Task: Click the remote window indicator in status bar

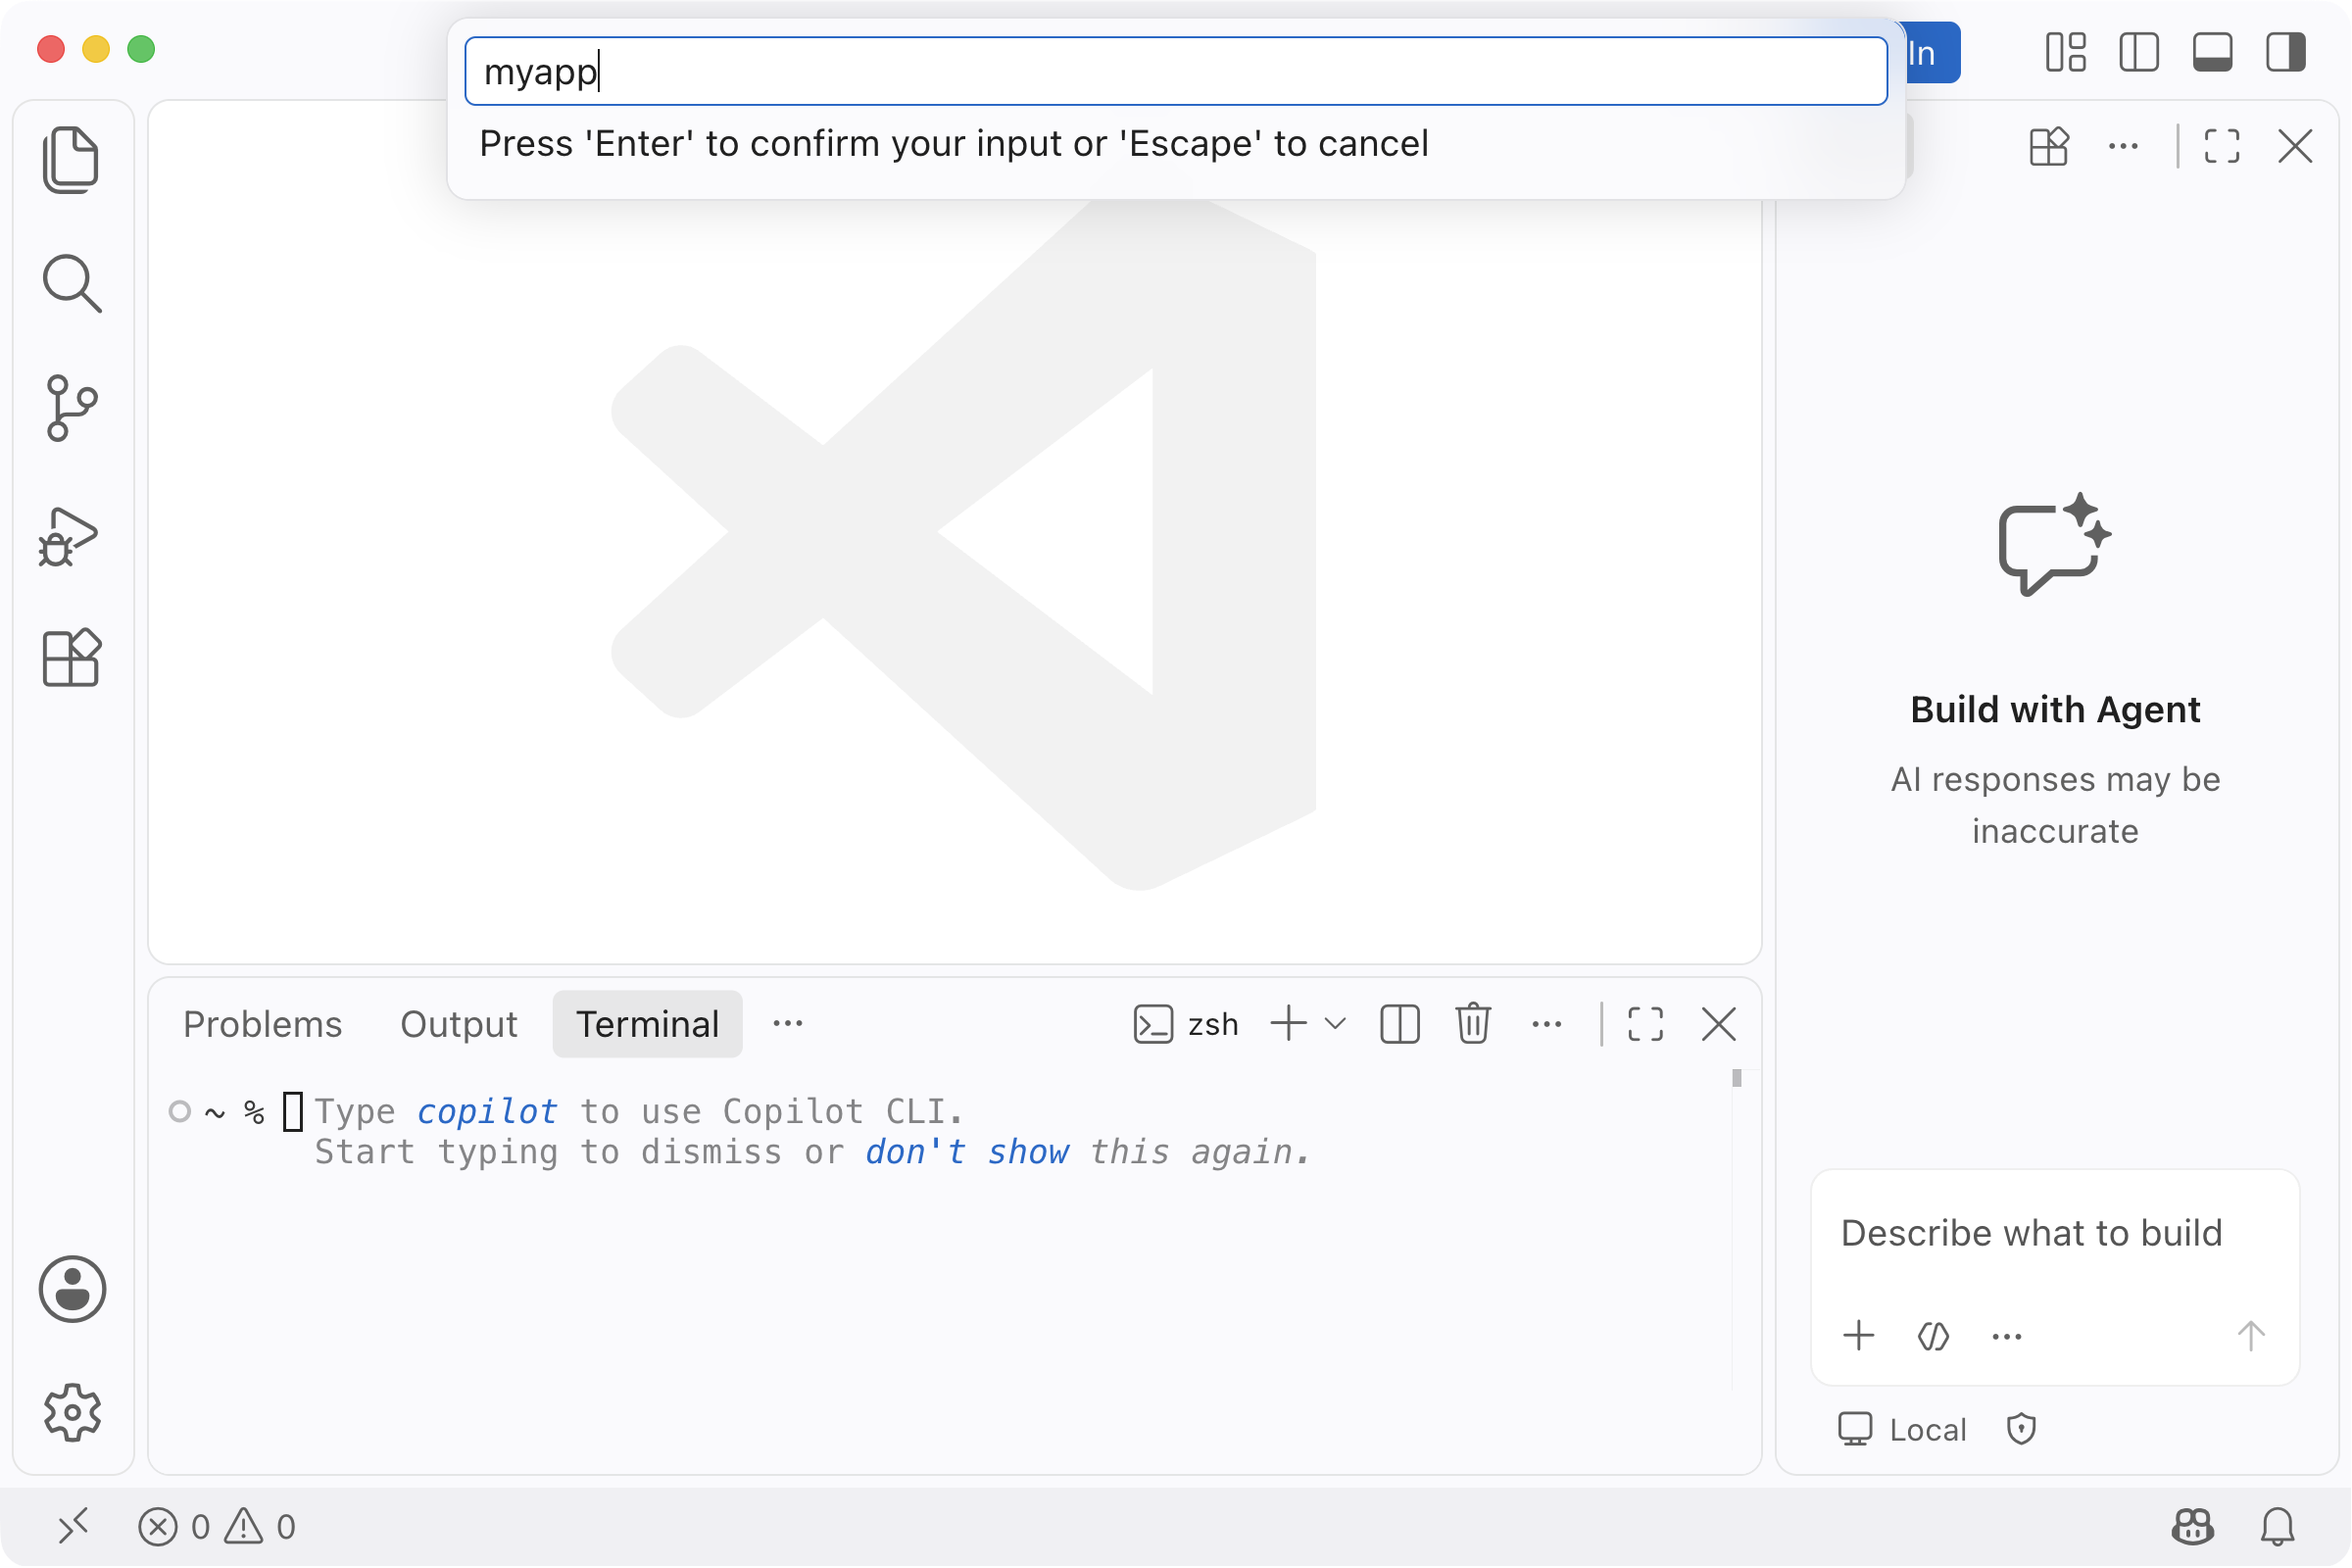Action: [x=73, y=1526]
